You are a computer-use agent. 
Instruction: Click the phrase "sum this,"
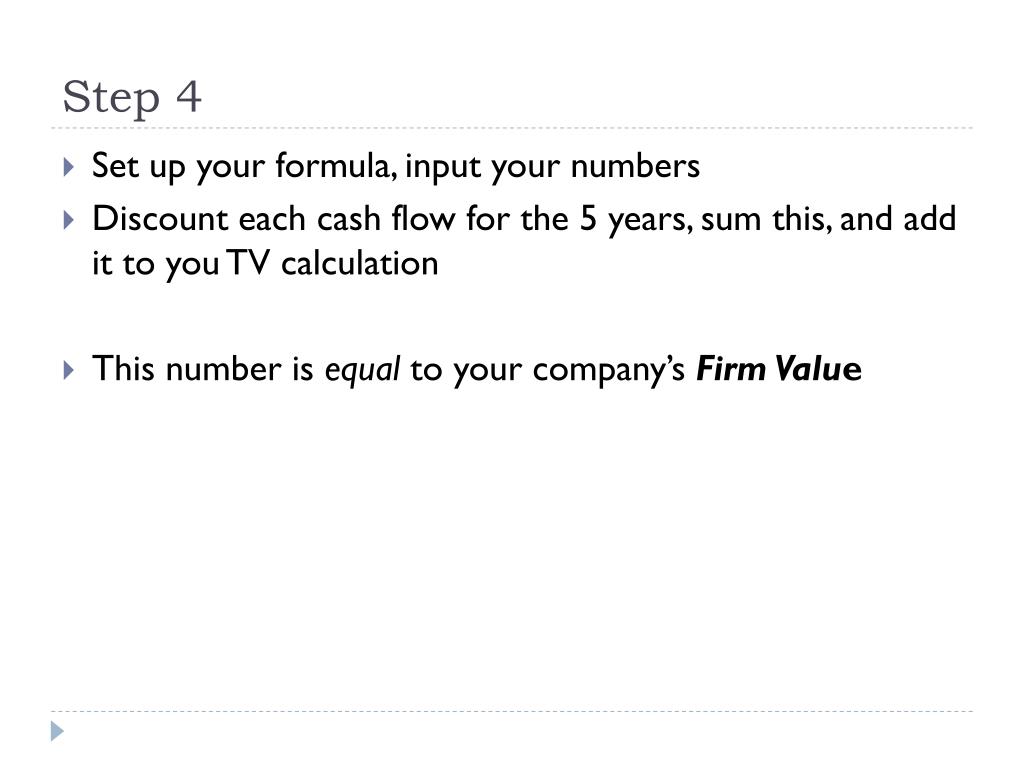coord(766,219)
